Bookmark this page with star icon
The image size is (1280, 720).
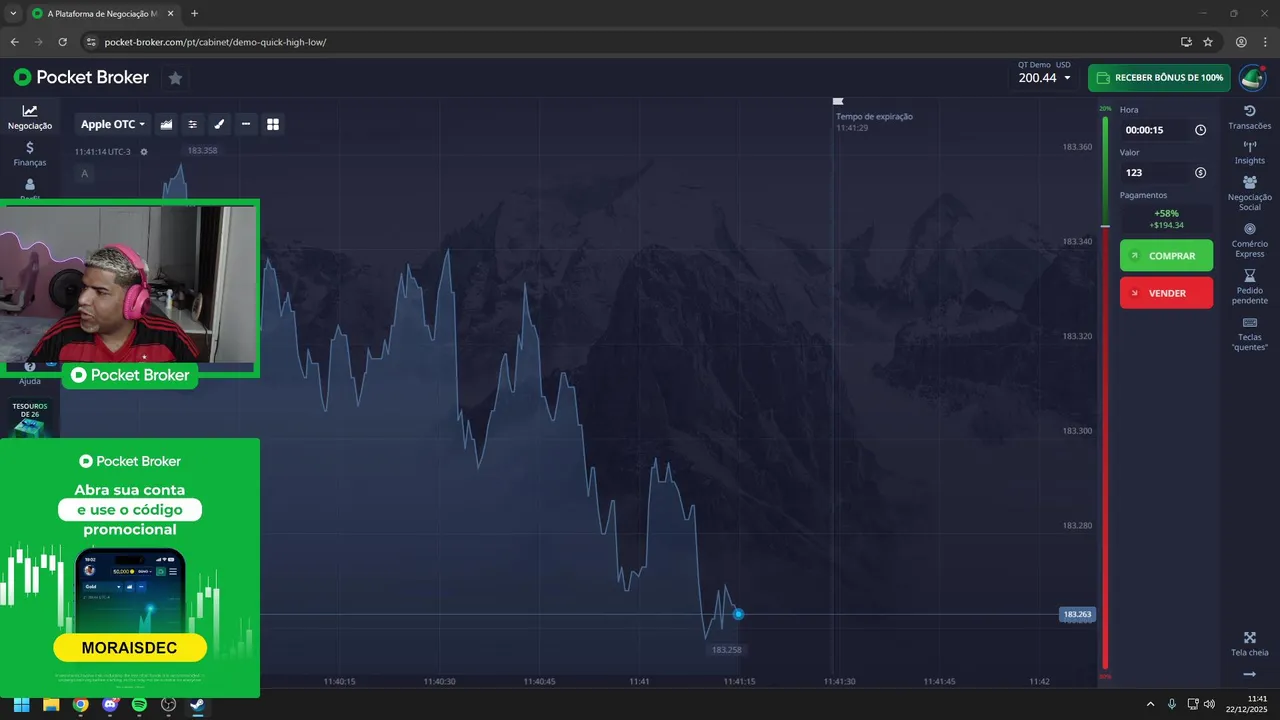1208,42
